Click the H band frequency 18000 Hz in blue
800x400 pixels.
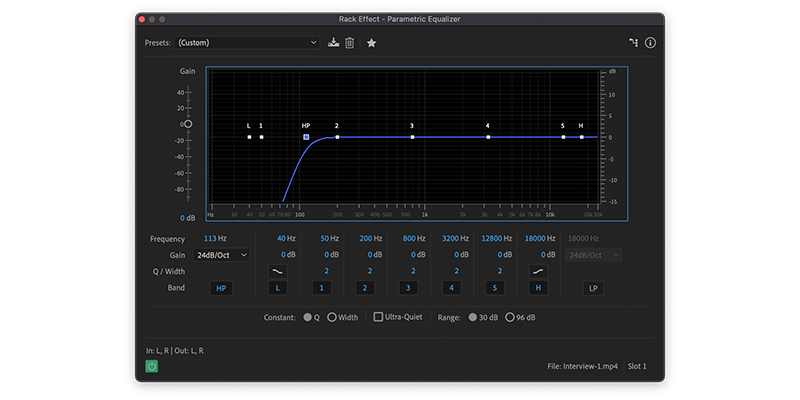pyautogui.click(x=540, y=238)
